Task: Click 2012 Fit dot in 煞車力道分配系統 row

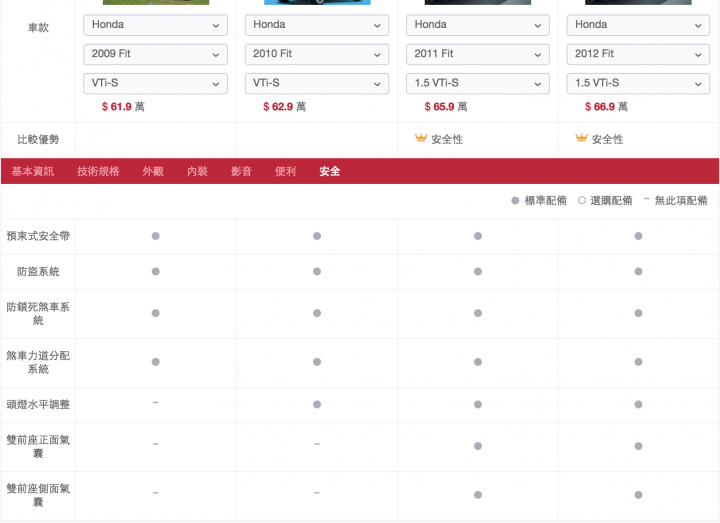Action: (x=638, y=362)
